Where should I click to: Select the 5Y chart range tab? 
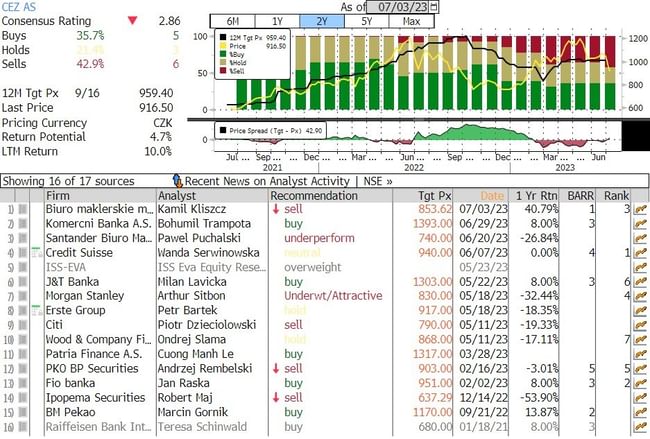(x=367, y=20)
